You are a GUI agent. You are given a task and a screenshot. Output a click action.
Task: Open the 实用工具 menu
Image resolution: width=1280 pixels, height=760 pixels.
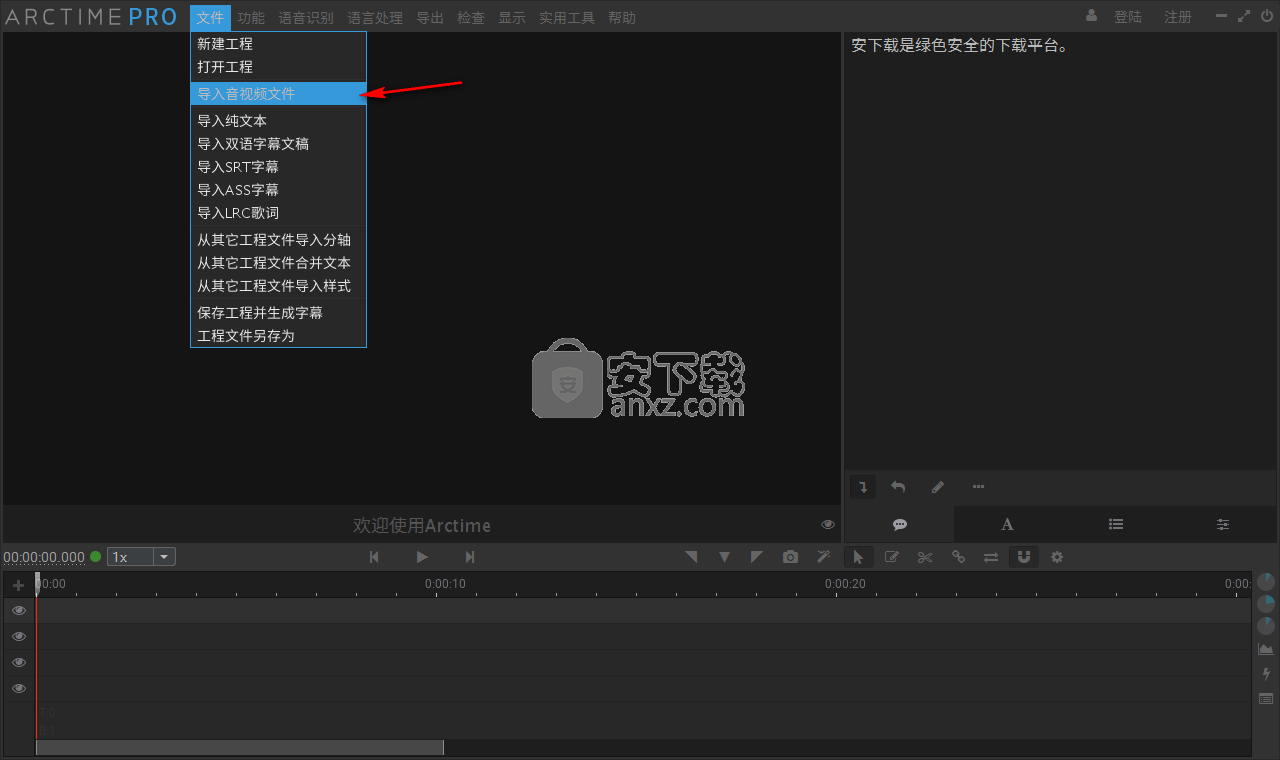tap(567, 17)
